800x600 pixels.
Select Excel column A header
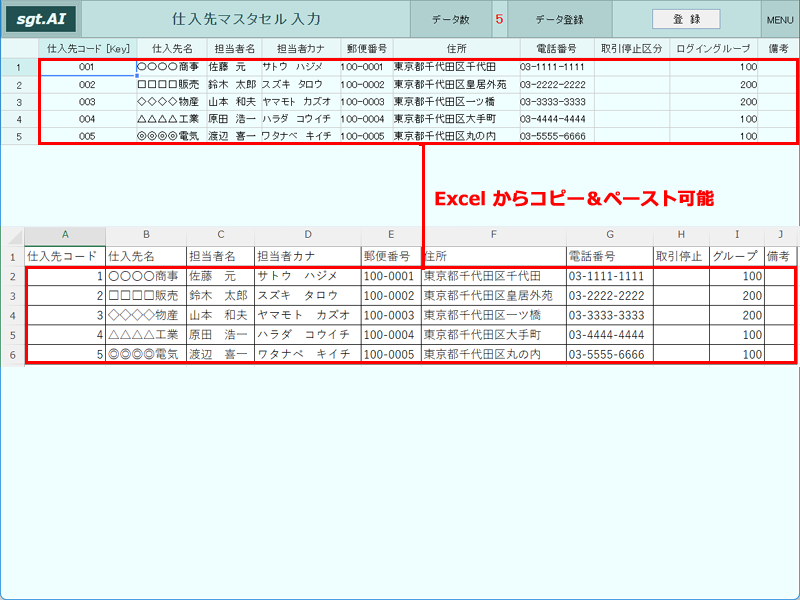(x=65, y=234)
